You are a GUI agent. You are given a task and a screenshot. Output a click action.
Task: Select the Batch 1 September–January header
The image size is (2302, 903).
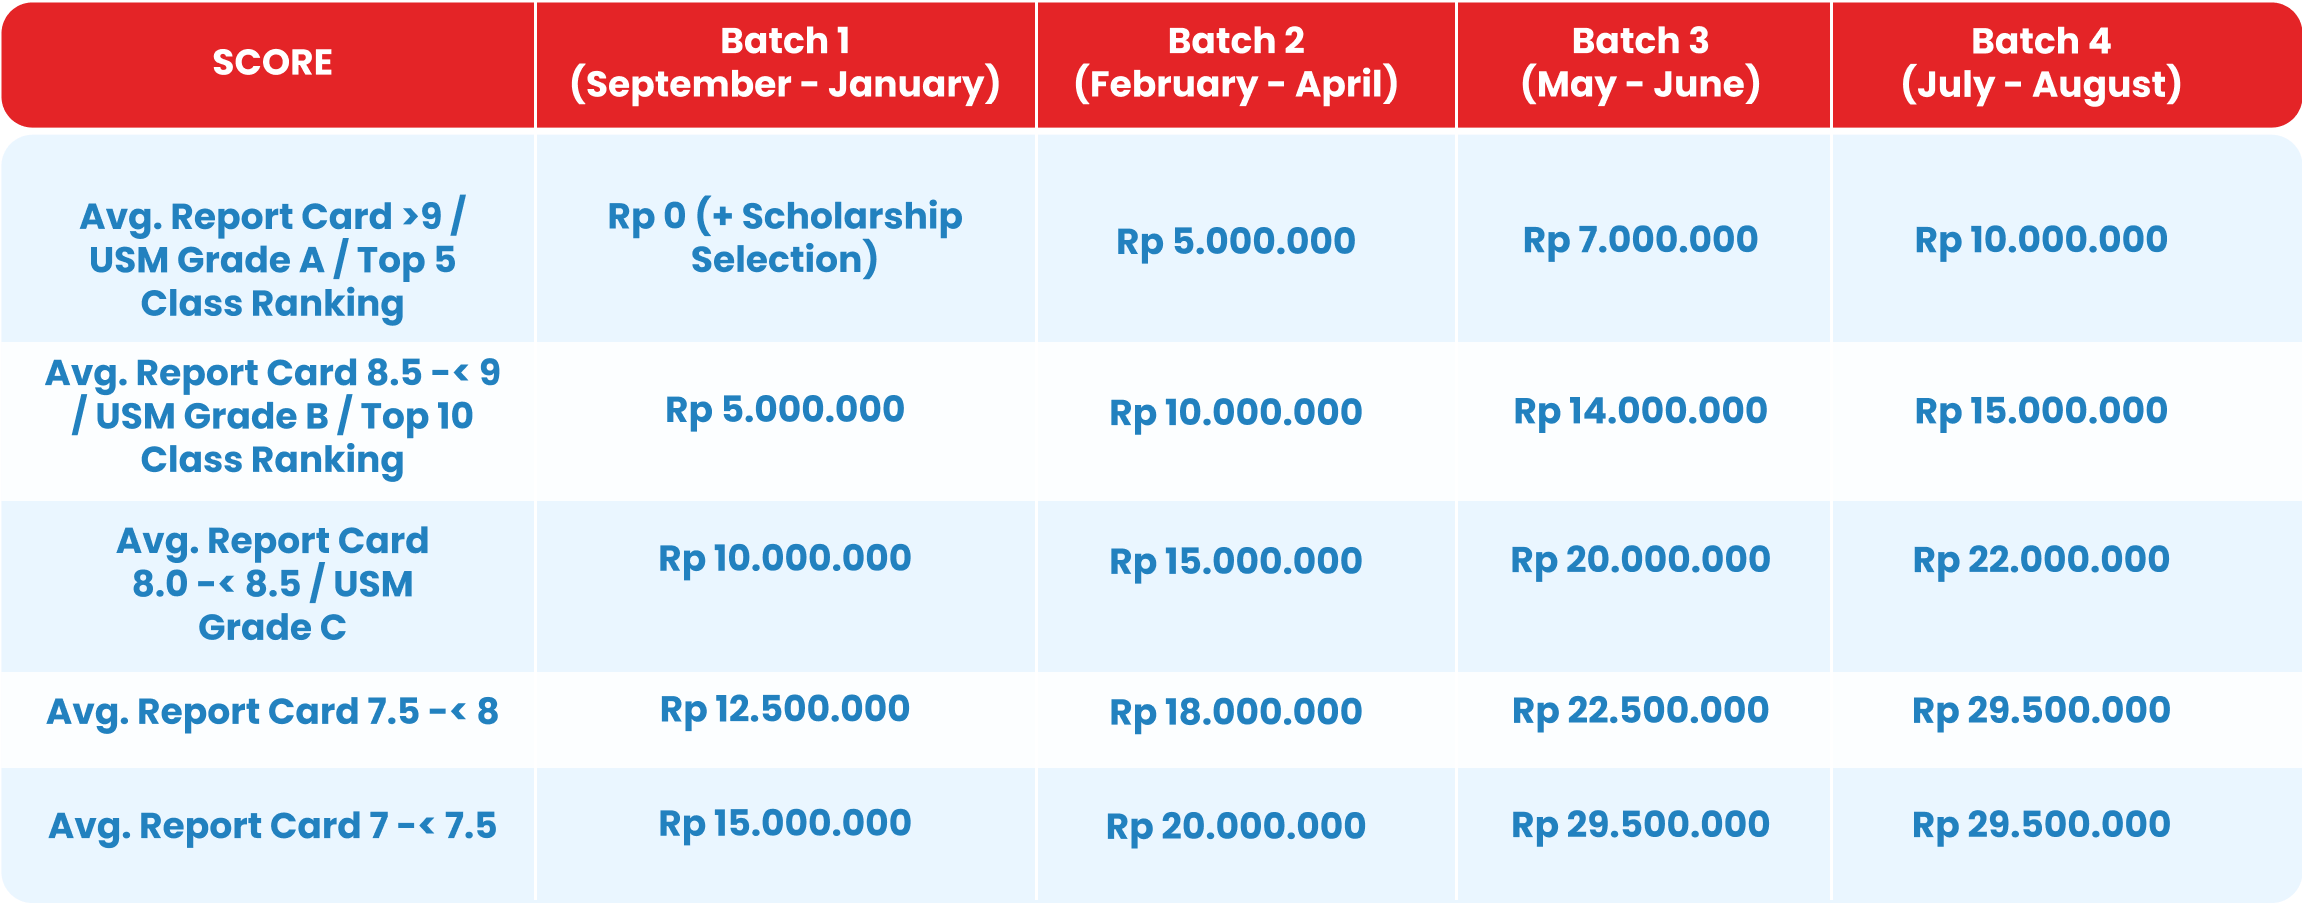click(x=785, y=63)
